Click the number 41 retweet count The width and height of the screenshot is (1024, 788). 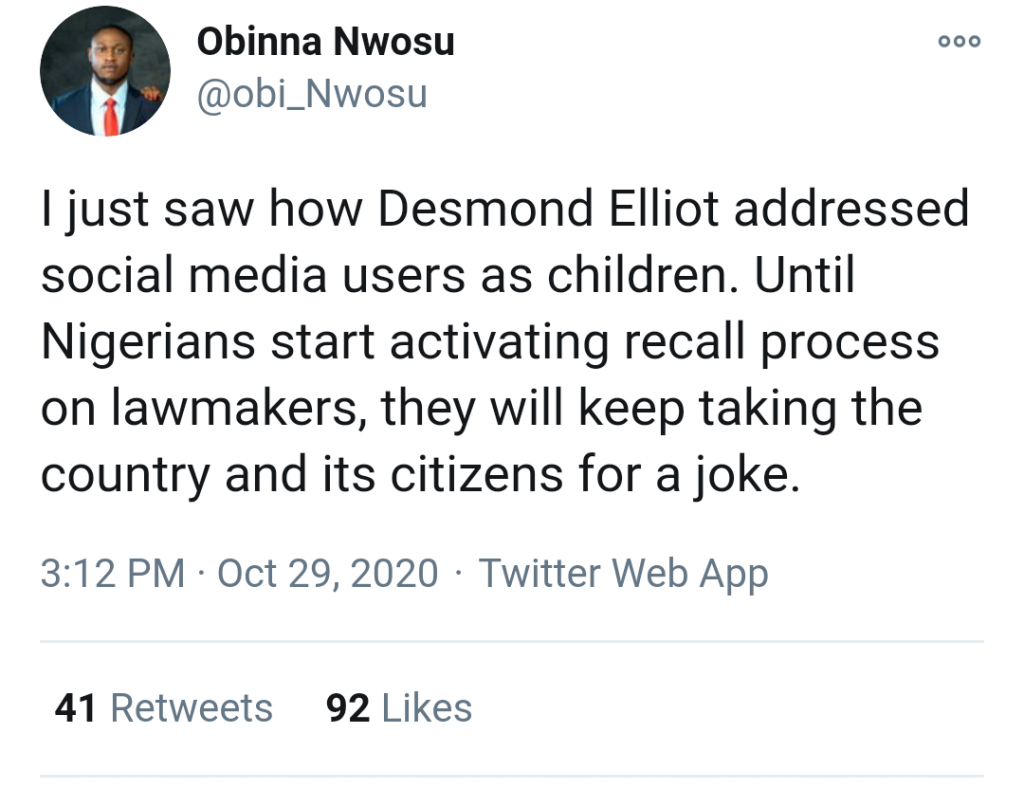point(75,708)
